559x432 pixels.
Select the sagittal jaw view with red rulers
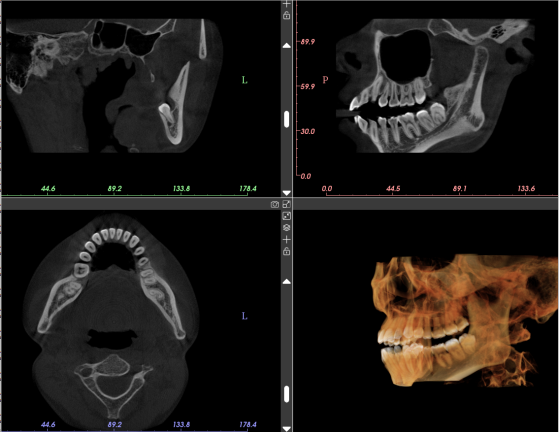click(426, 98)
